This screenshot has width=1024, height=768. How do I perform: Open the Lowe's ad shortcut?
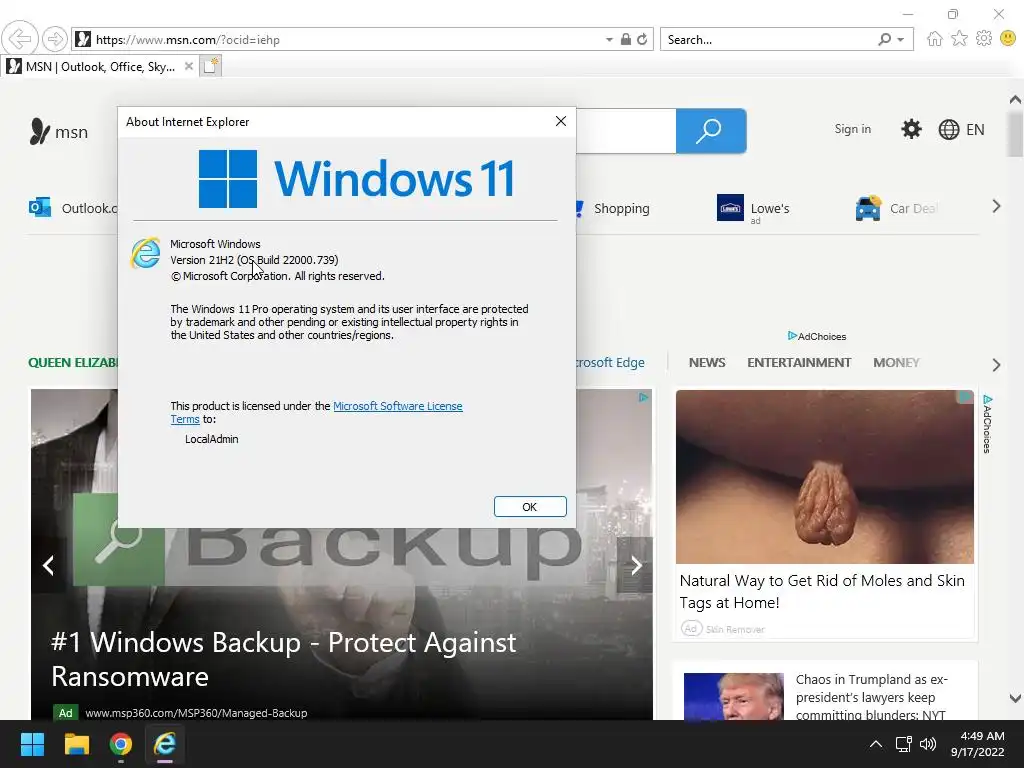click(753, 208)
